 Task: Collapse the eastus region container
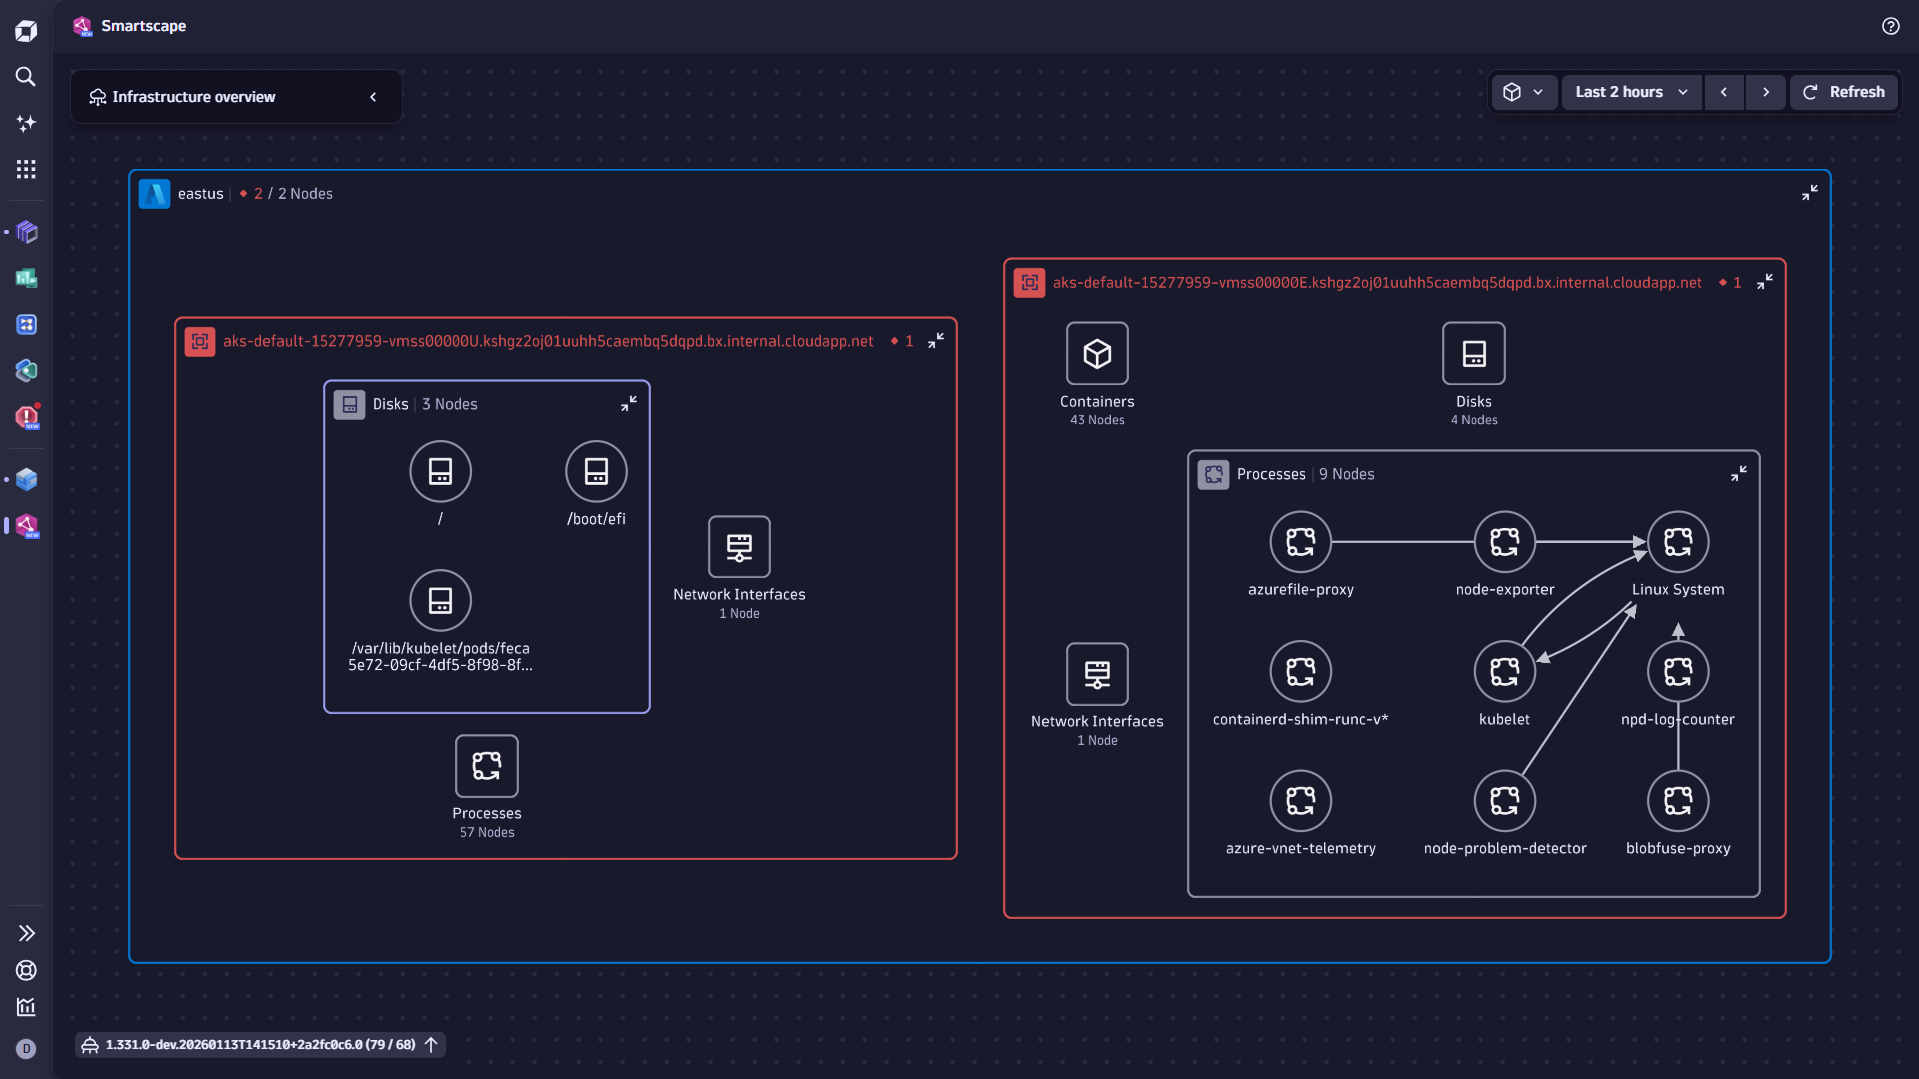[x=1810, y=192]
